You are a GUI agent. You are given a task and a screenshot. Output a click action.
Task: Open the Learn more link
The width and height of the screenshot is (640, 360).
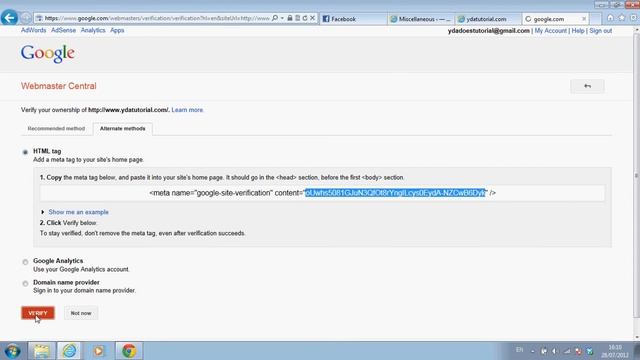click(x=187, y=110)
